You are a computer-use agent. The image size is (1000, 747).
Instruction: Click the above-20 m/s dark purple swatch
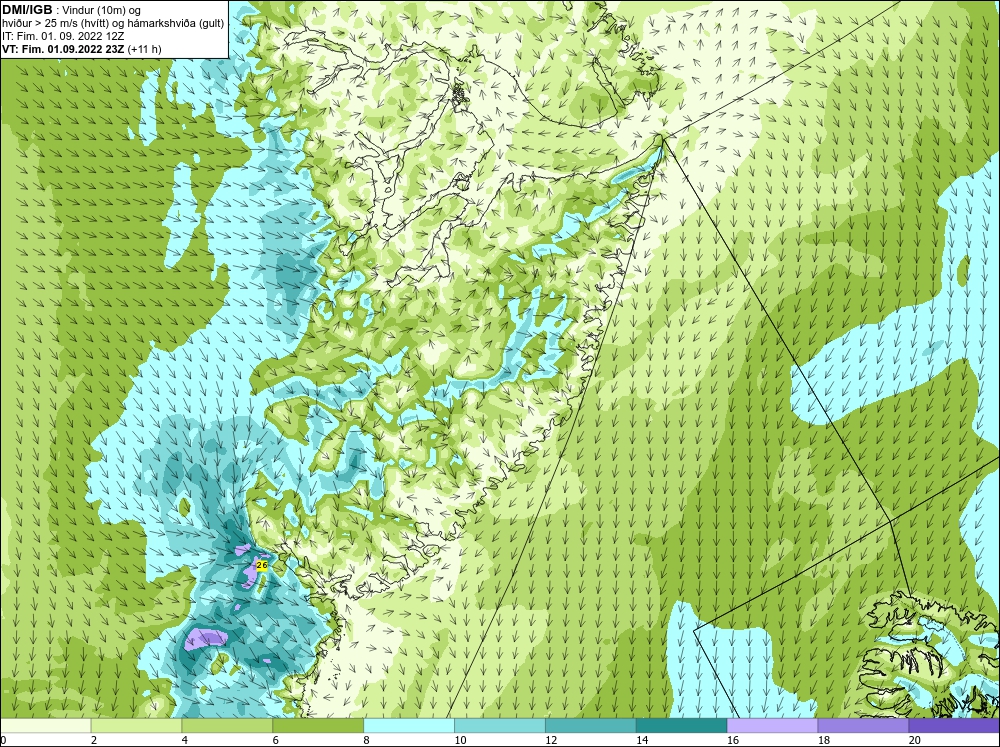[x=954, y=725]
